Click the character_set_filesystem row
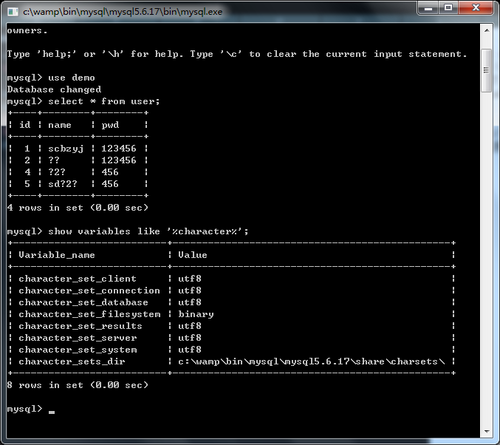The height and width of the screenshot is (445, 500). pos(232,314)
